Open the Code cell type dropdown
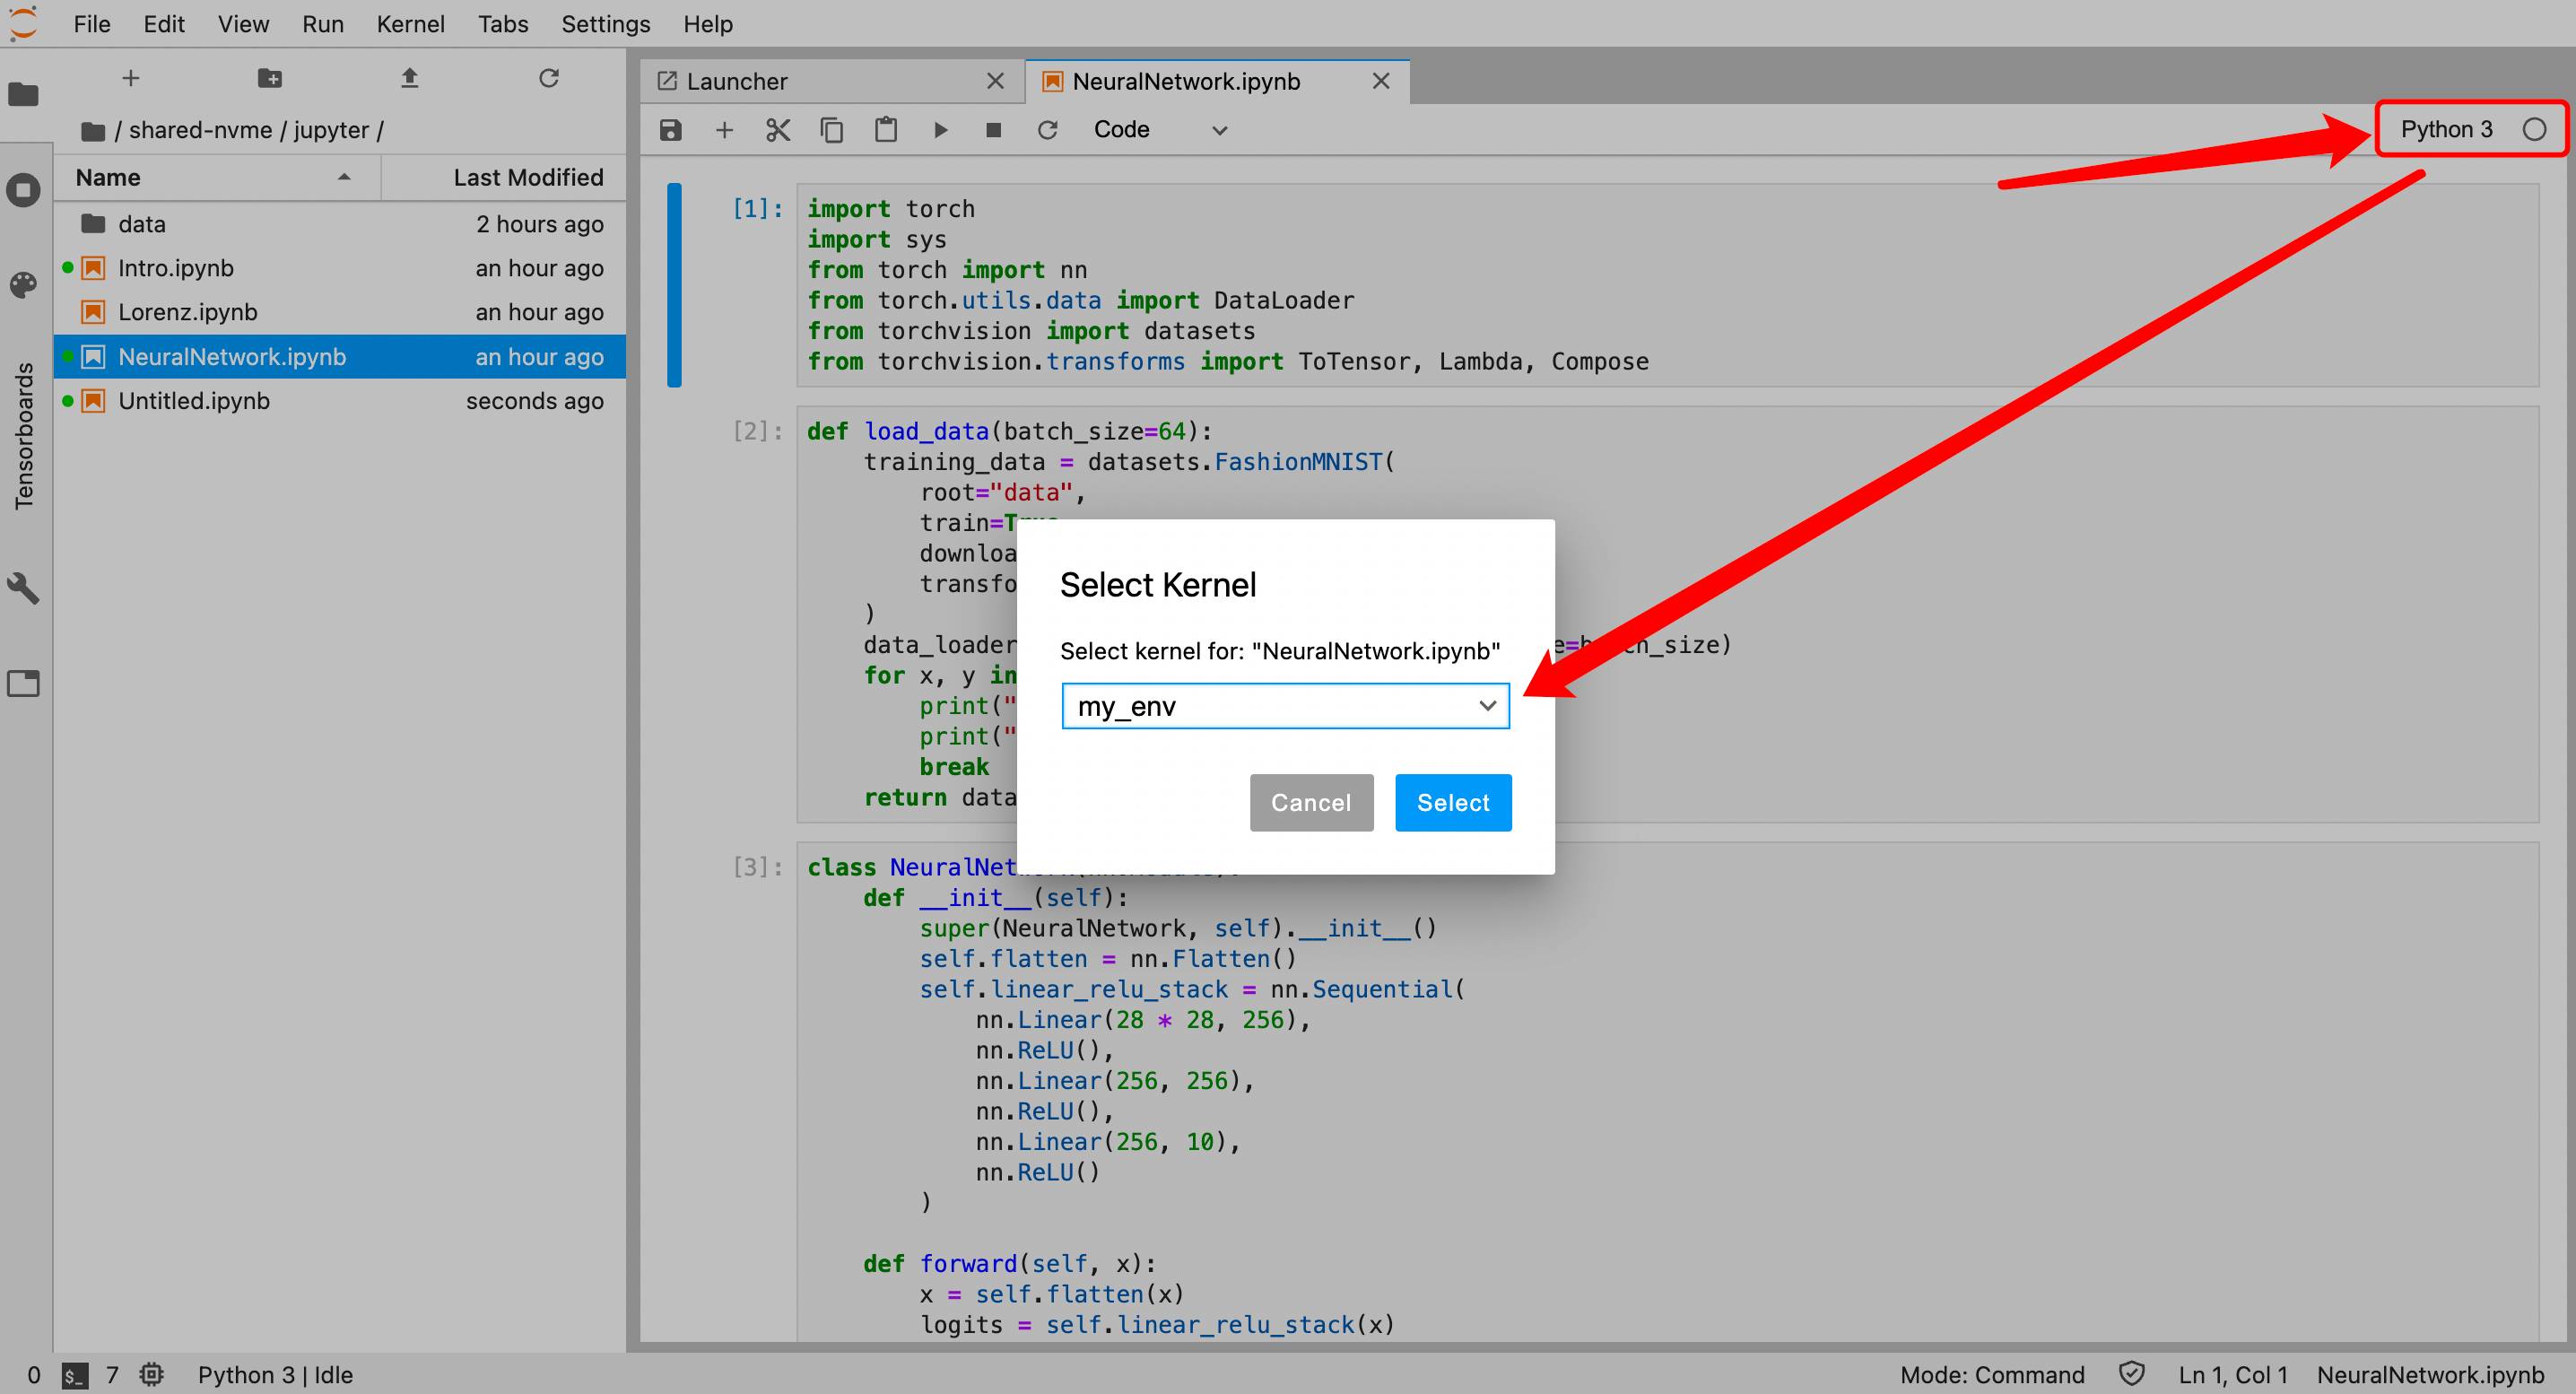This screenshot has width=2576, height=1394. pyautogui.click(x=1160, y=130)
